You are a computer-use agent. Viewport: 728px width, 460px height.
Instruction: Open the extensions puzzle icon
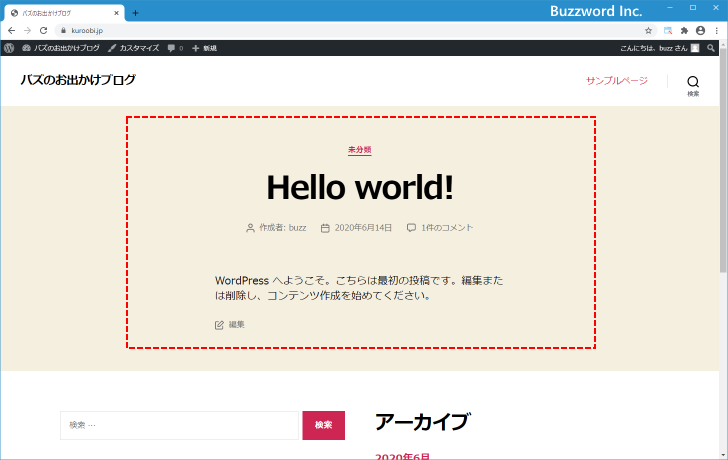click(x=684, y=31)
